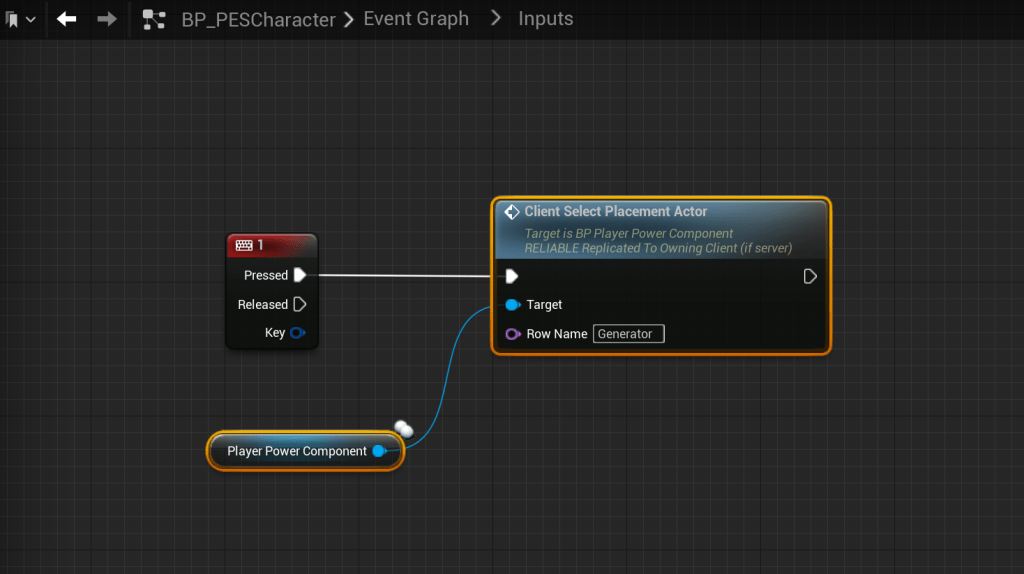Click the Row Name field containing Generator

click(x=628, y=334)
